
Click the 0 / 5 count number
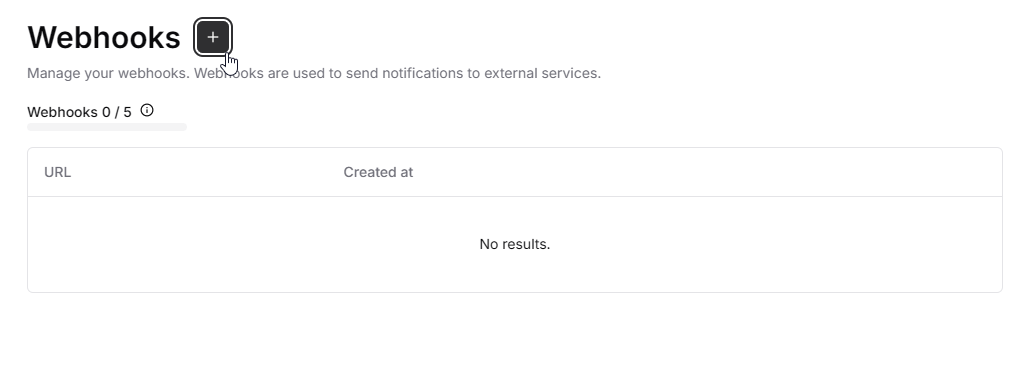tap(117, 112)
